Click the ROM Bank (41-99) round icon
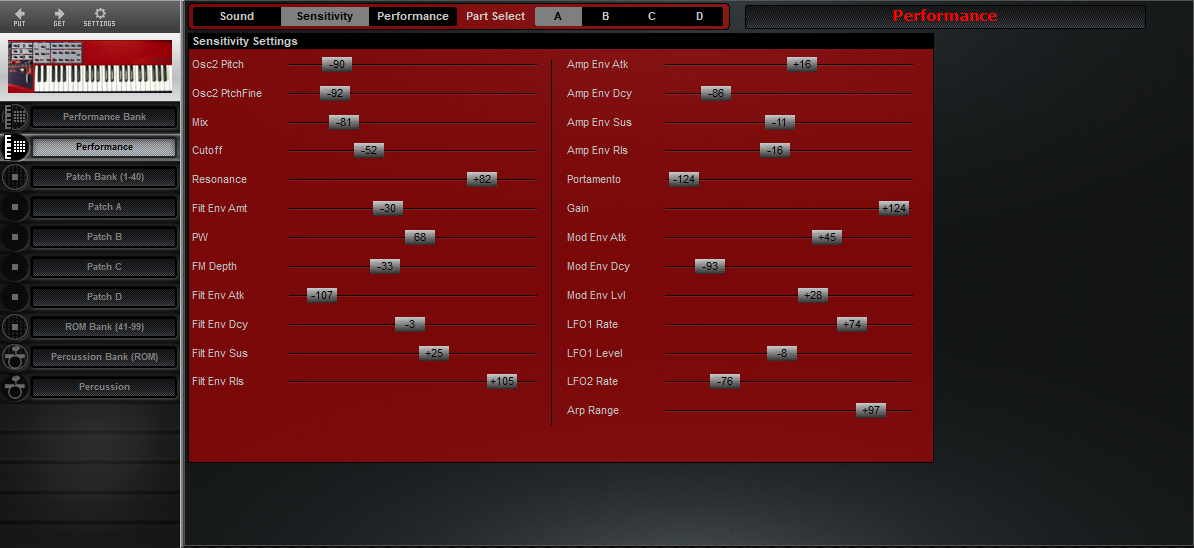Viewport: 1194px width, 548px height. tap(15, 327)
